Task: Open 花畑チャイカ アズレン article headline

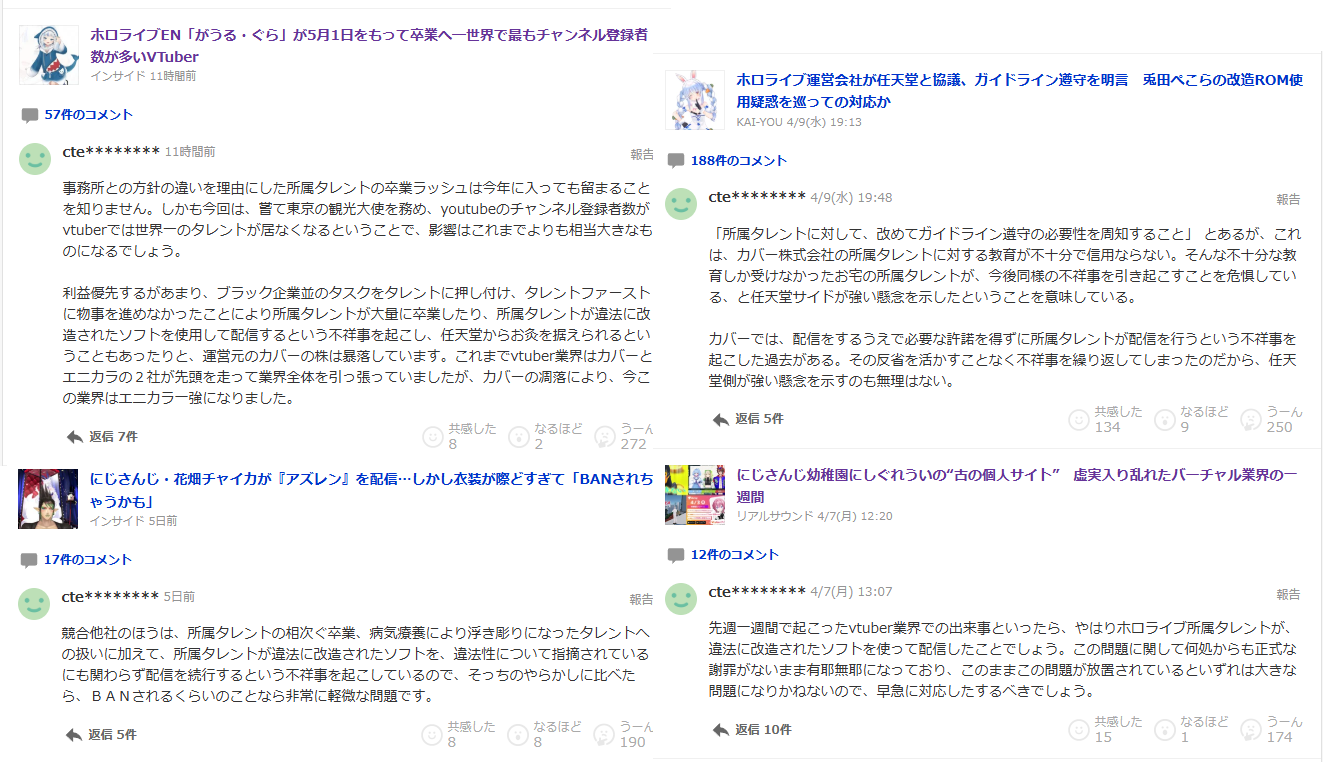Action: (370, 489)
